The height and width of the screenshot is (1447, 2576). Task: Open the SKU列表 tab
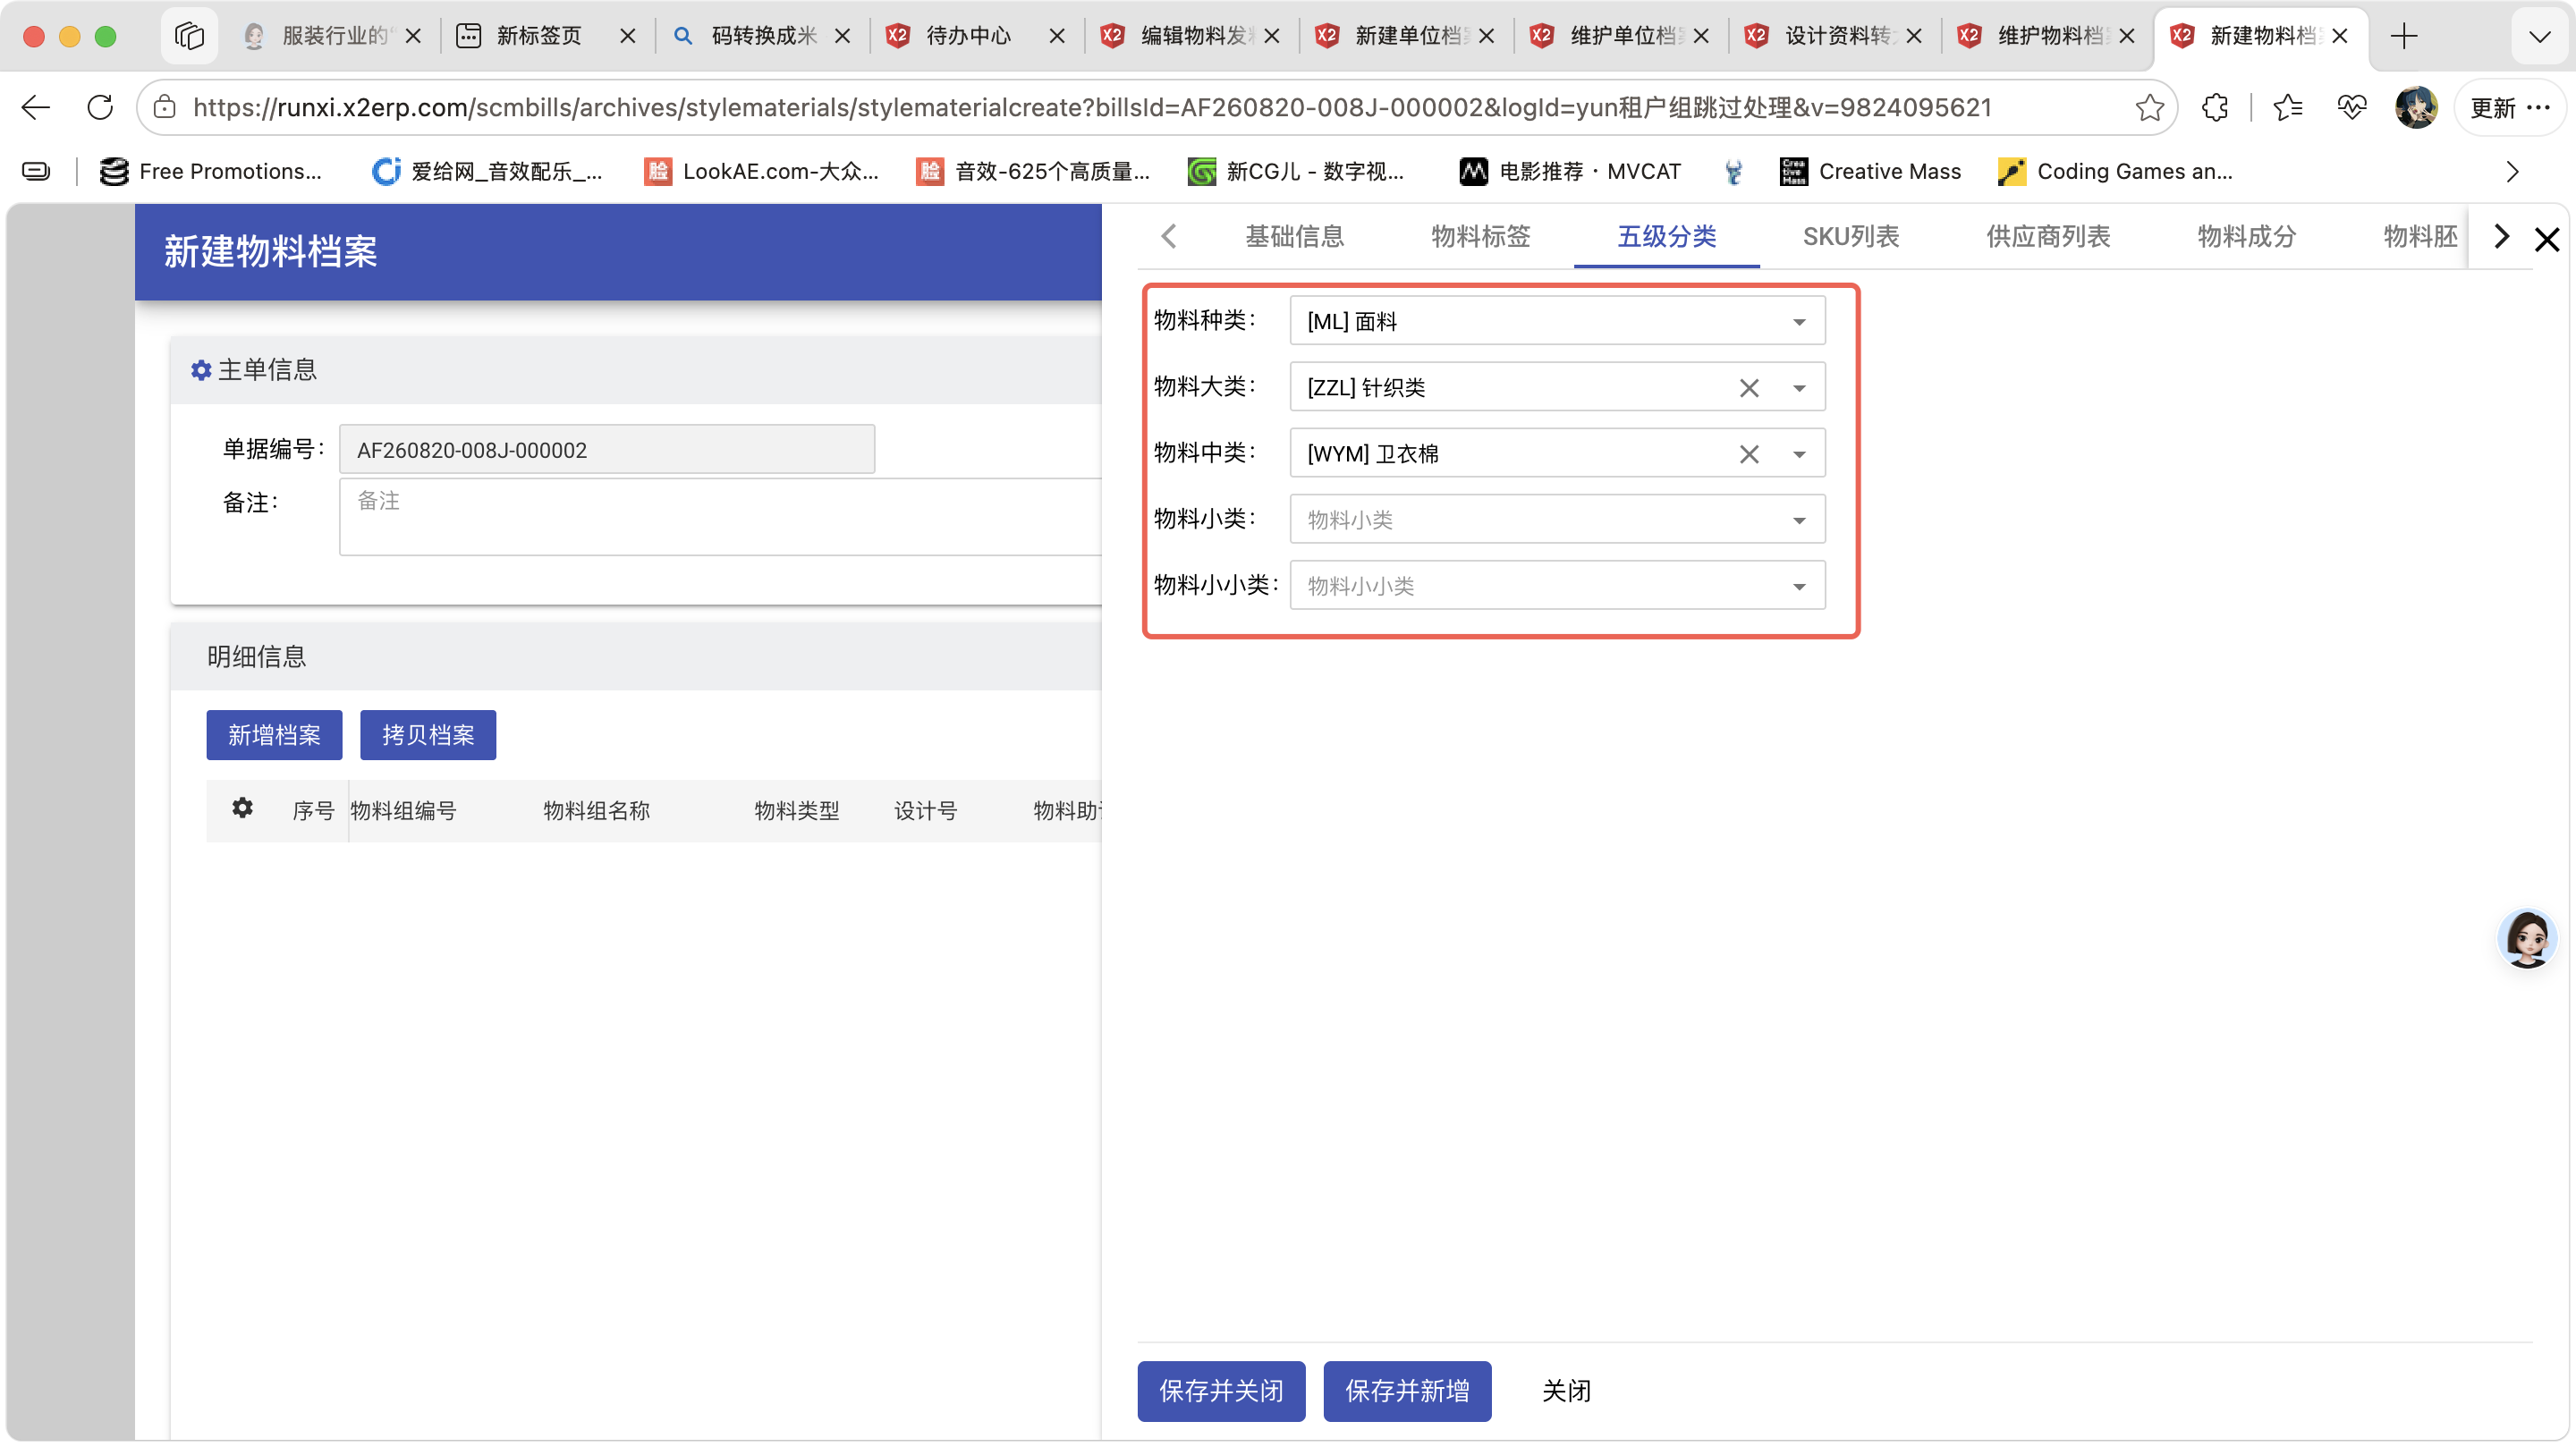pyautogui.click(x=1850, y=236)
